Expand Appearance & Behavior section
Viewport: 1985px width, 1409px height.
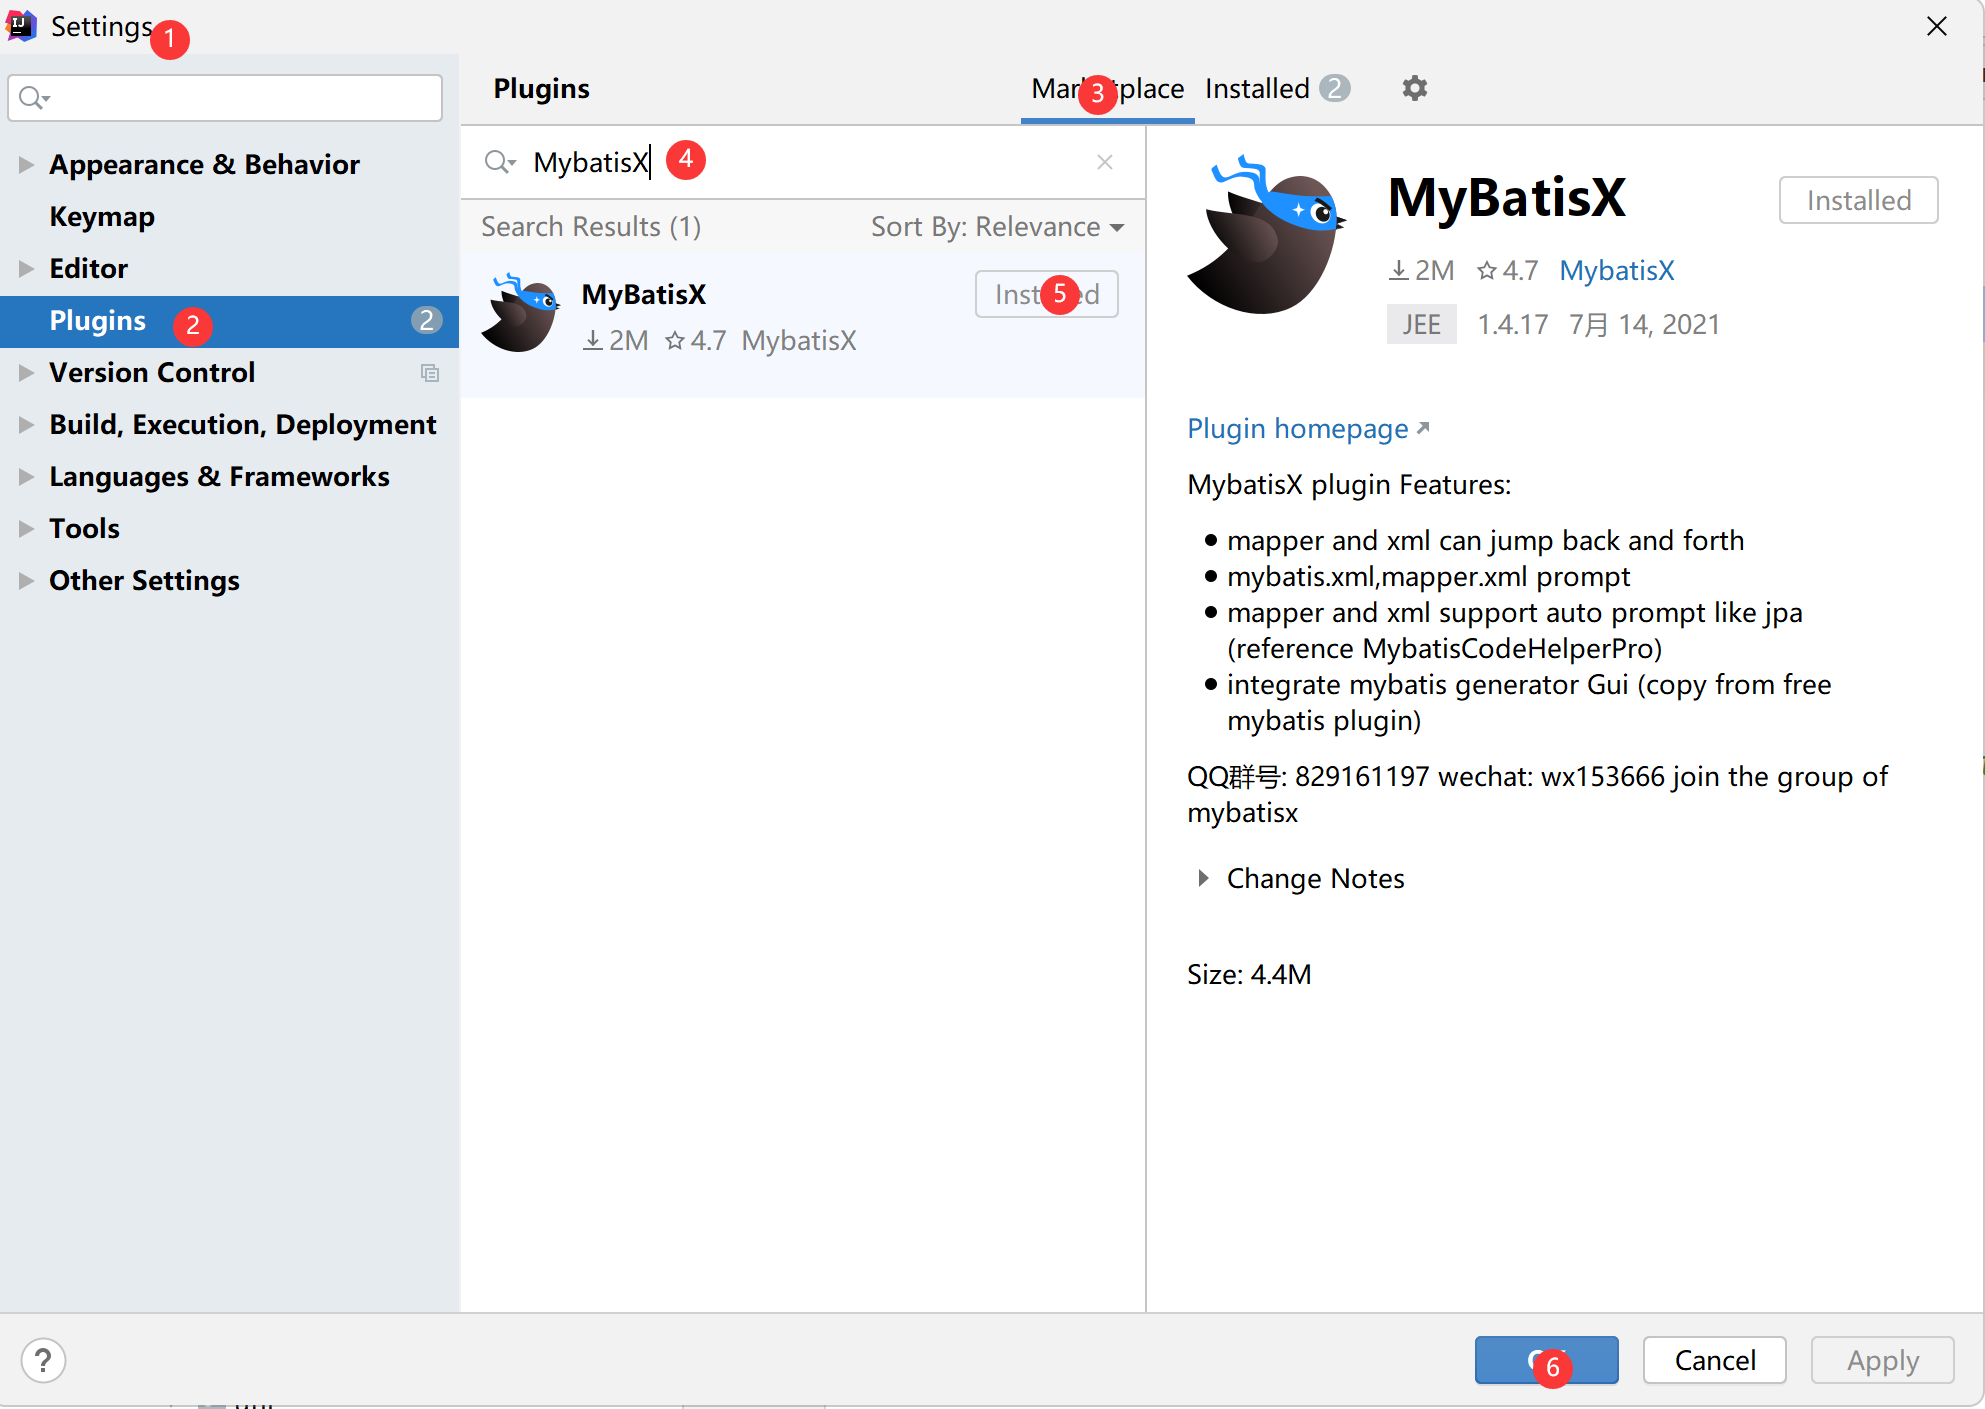point(26,164)
